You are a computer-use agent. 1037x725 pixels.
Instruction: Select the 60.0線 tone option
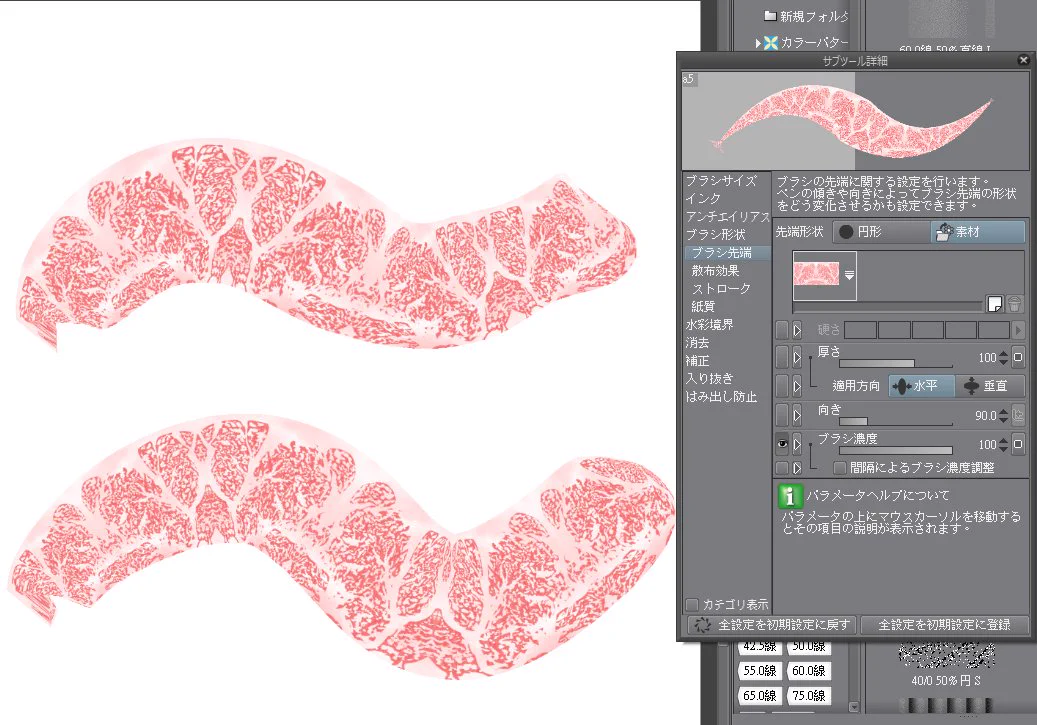point(809,671)
